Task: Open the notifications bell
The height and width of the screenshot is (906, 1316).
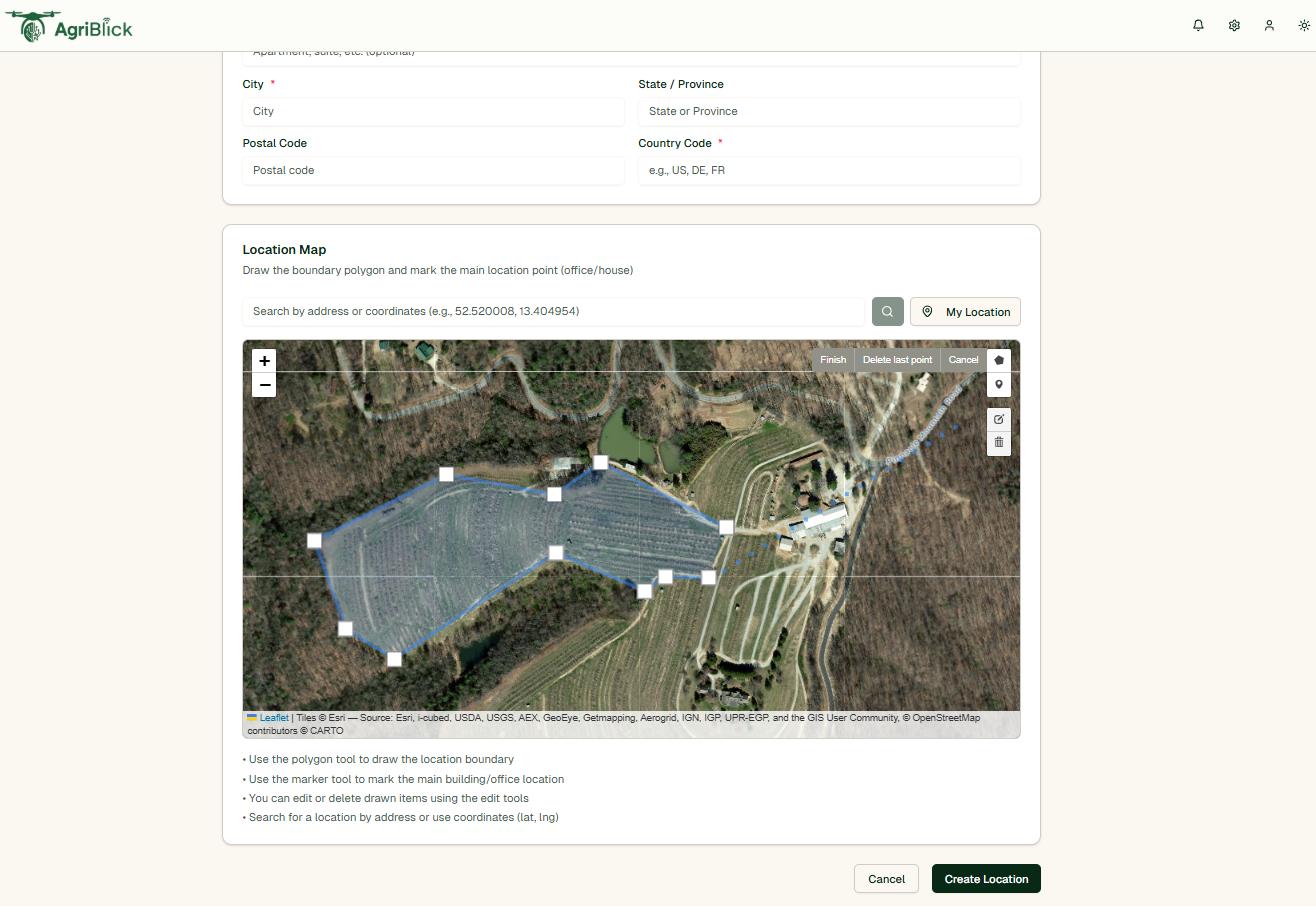Action: tap(1198, 25)
